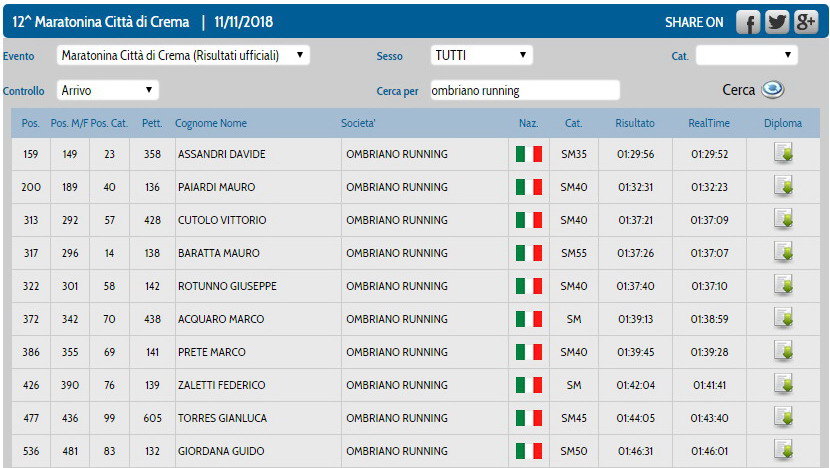Select runner name ASSANDRI DAVIDE
830x468 pixels.
(222, 154)
